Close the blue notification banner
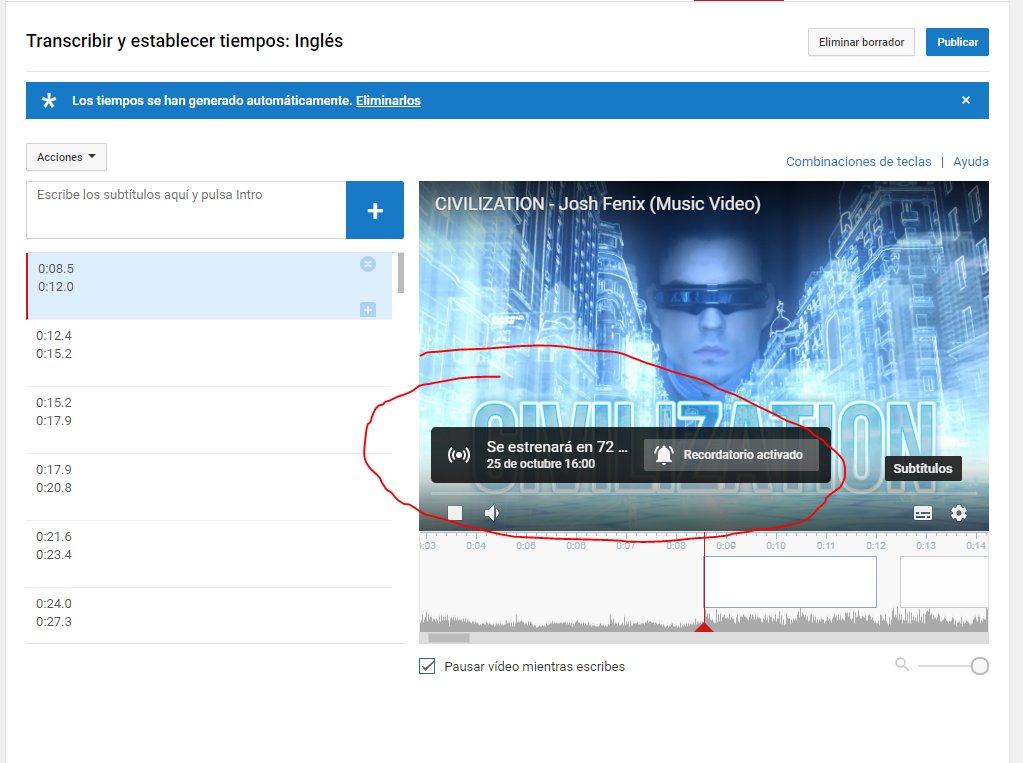1023x763 pixels. [x=966, y=100]
